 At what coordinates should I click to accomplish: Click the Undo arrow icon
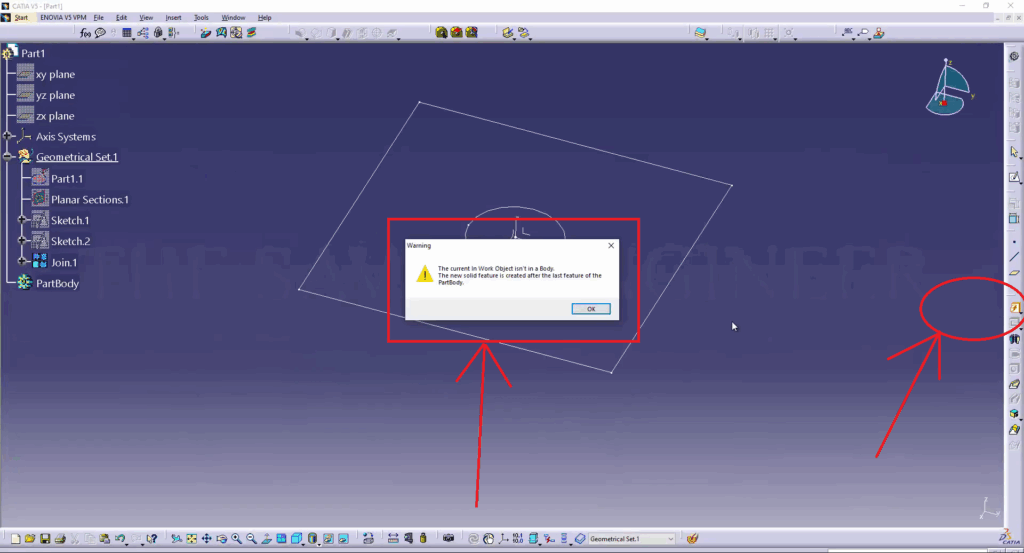tap(119, 539)
